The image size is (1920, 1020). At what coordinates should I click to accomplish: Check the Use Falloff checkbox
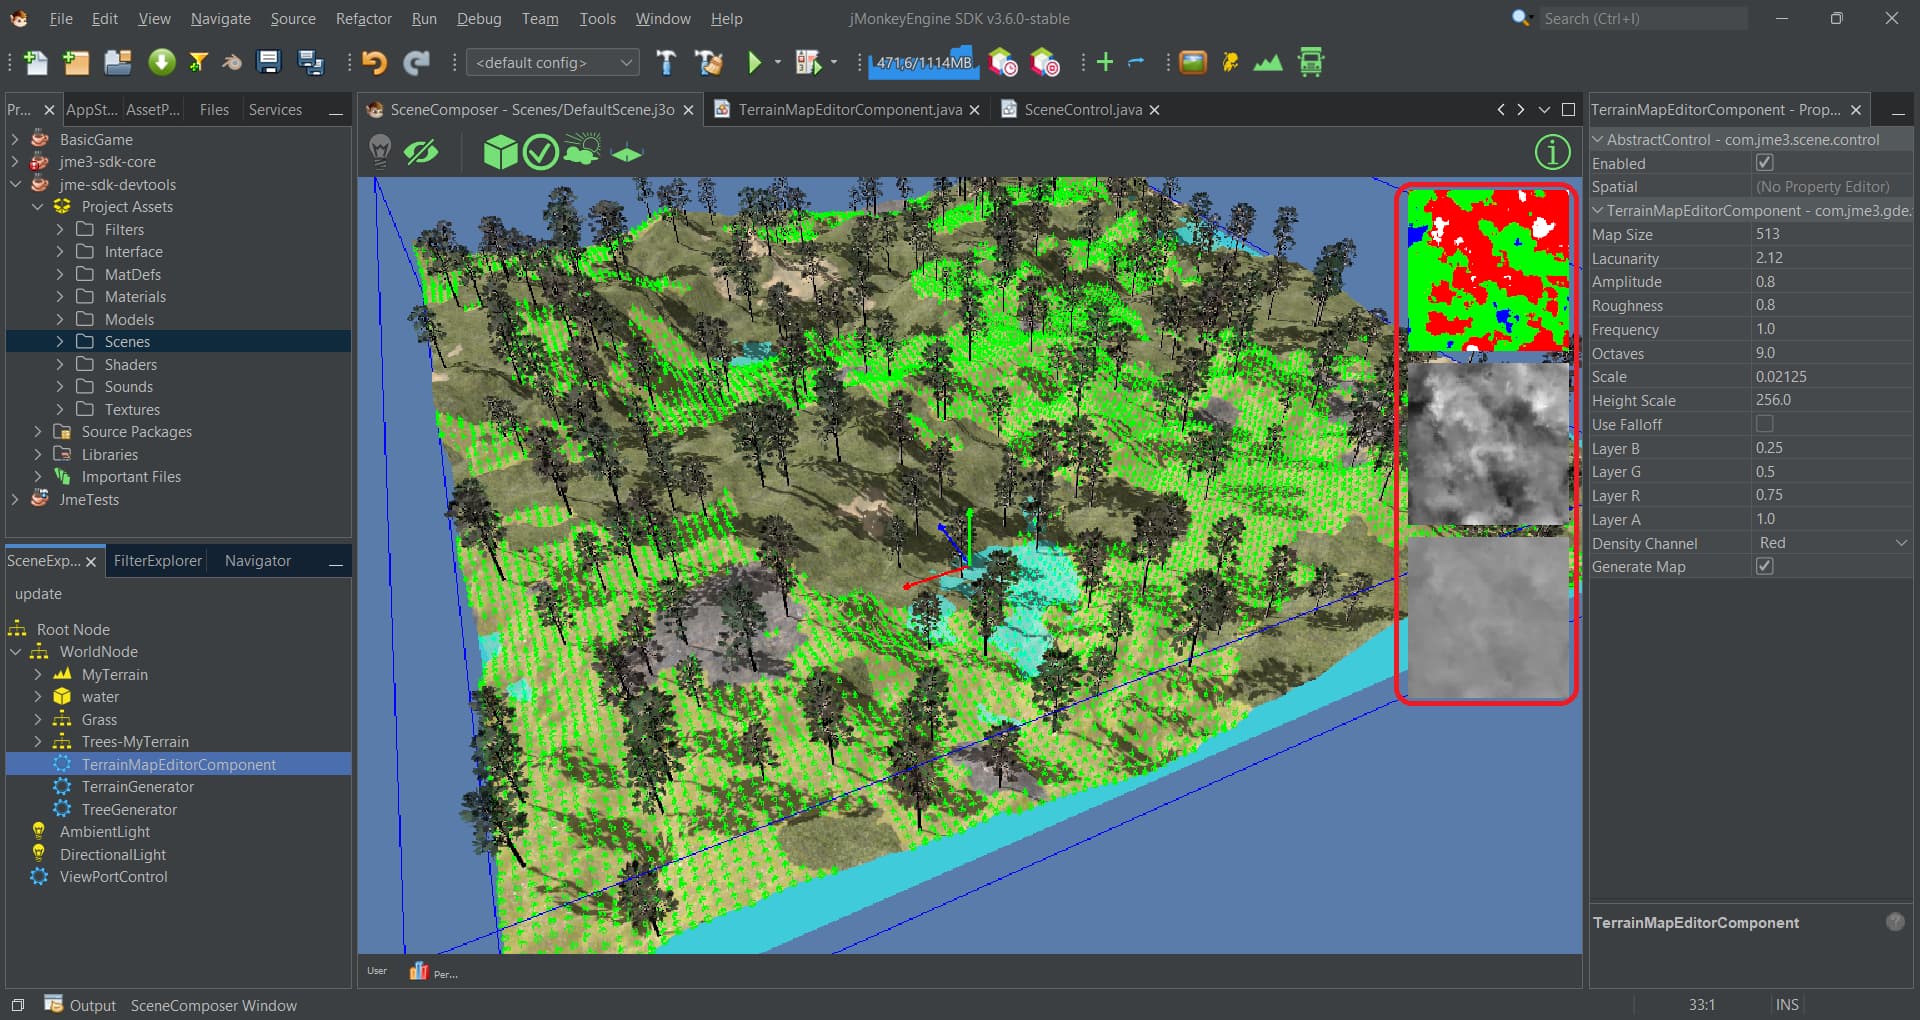[x=1764, y=424]
